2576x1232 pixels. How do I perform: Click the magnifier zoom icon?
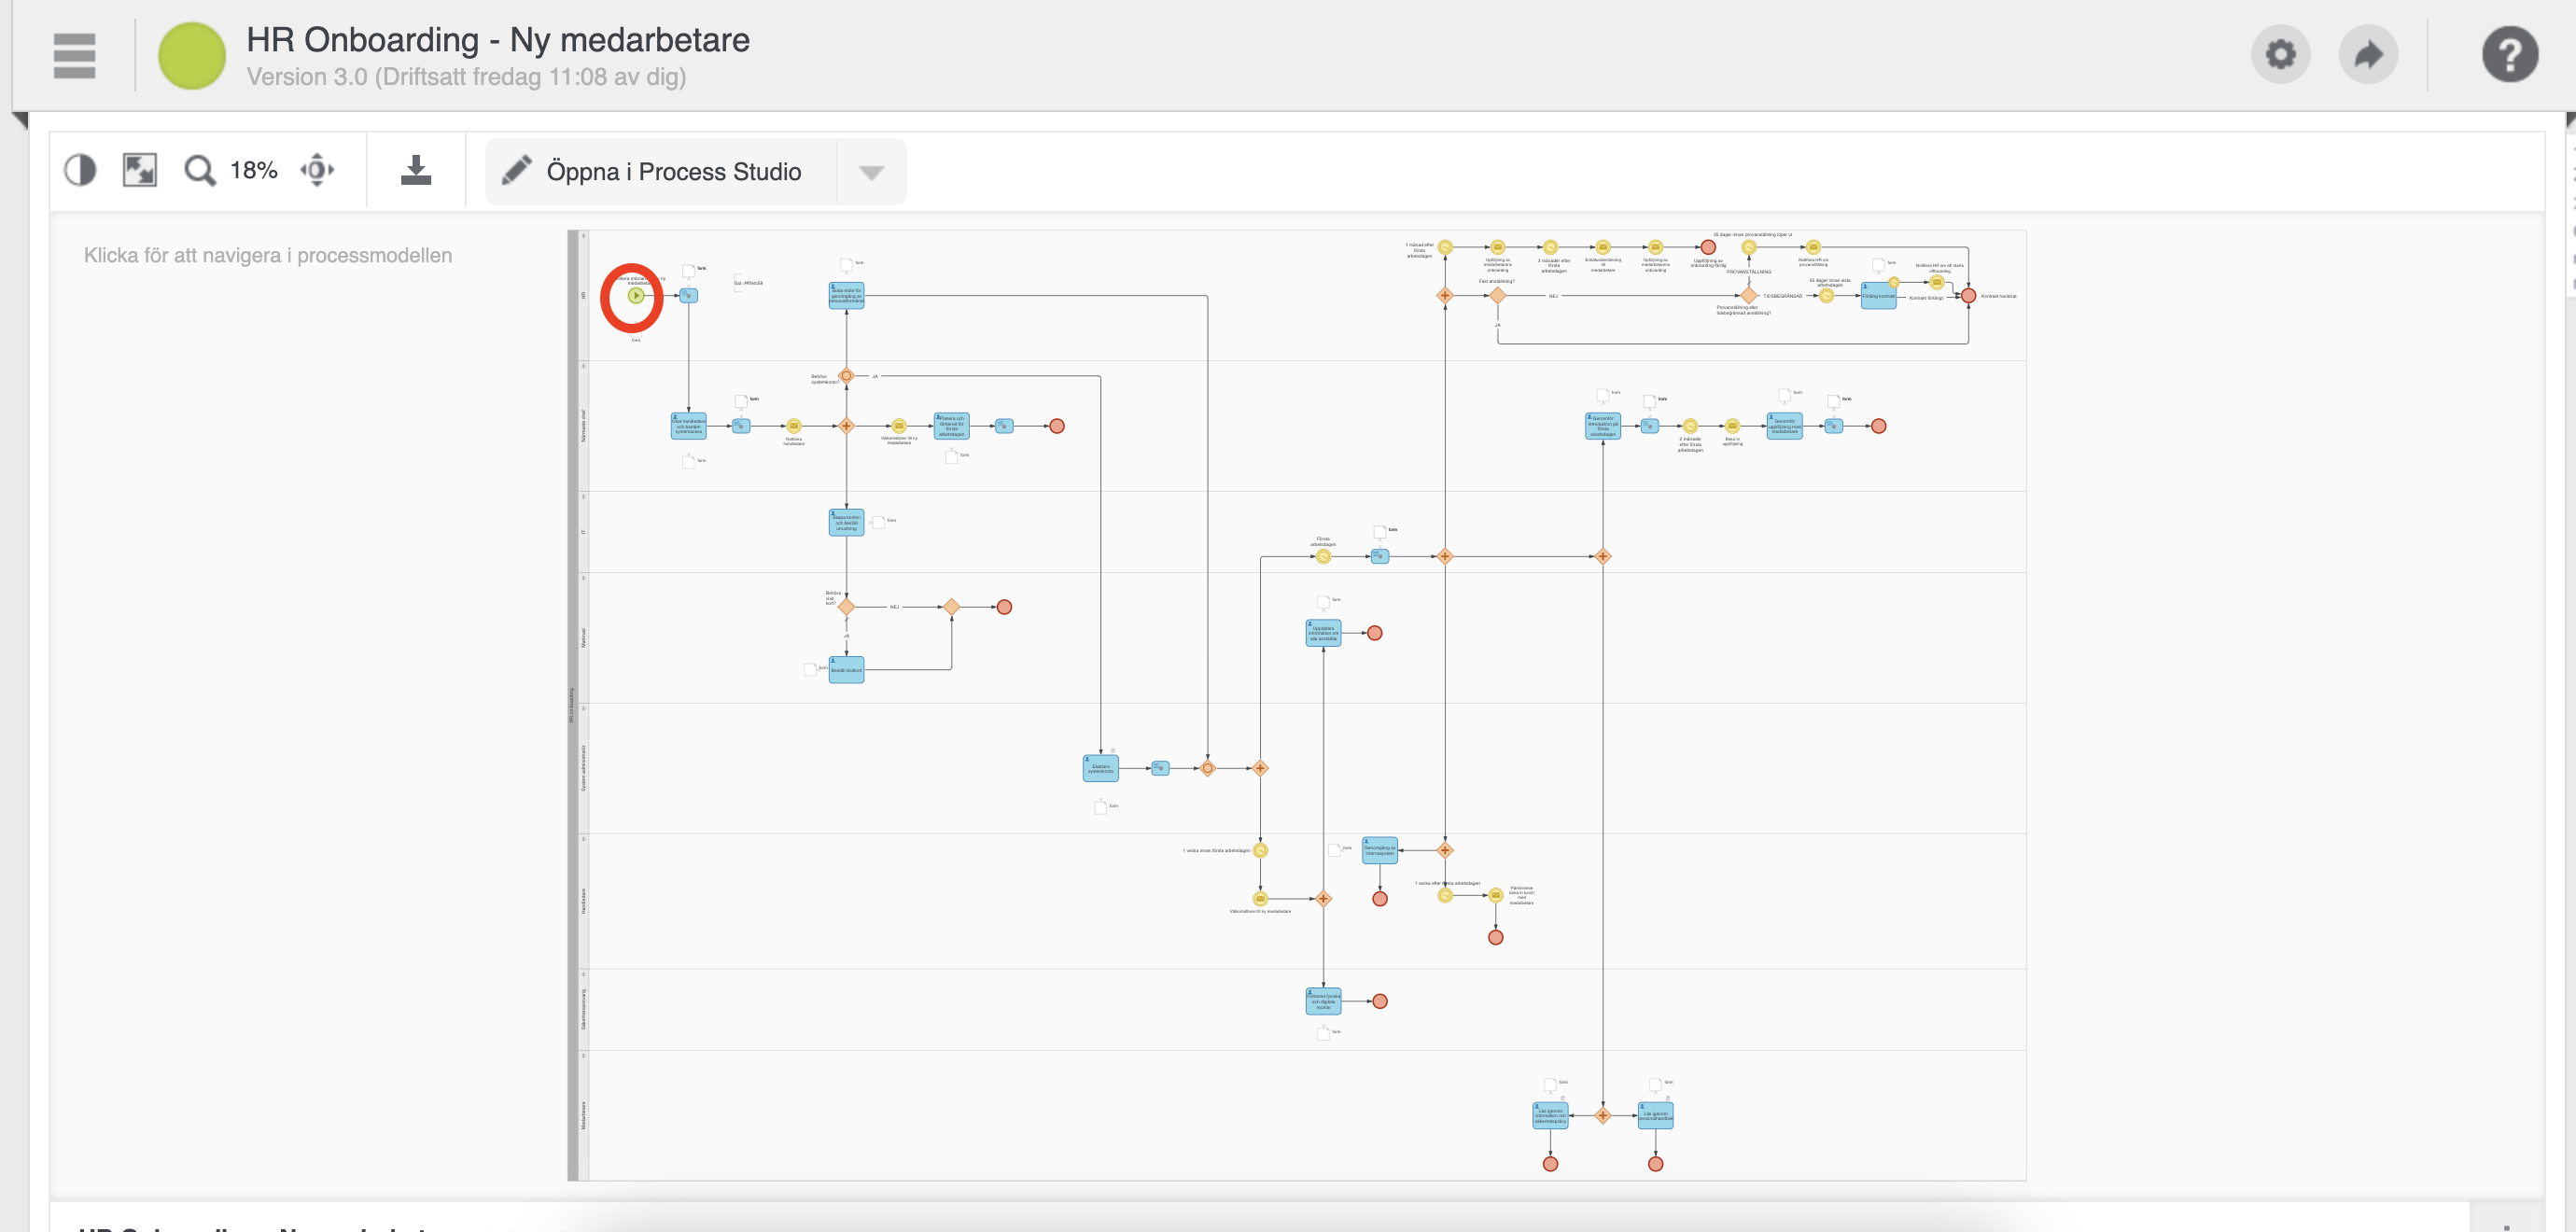199,170
